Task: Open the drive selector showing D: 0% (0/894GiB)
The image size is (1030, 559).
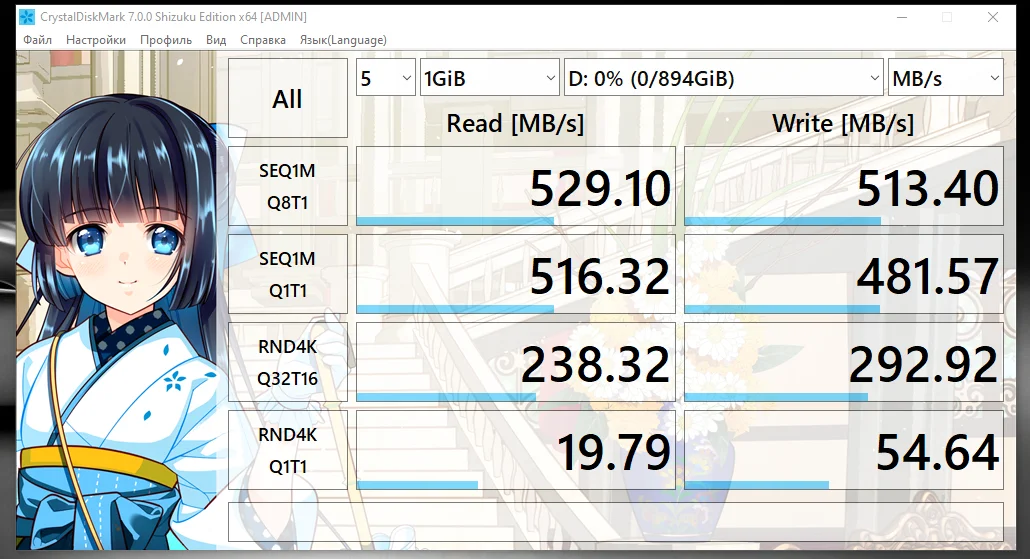Action: [x=723, y=78]
